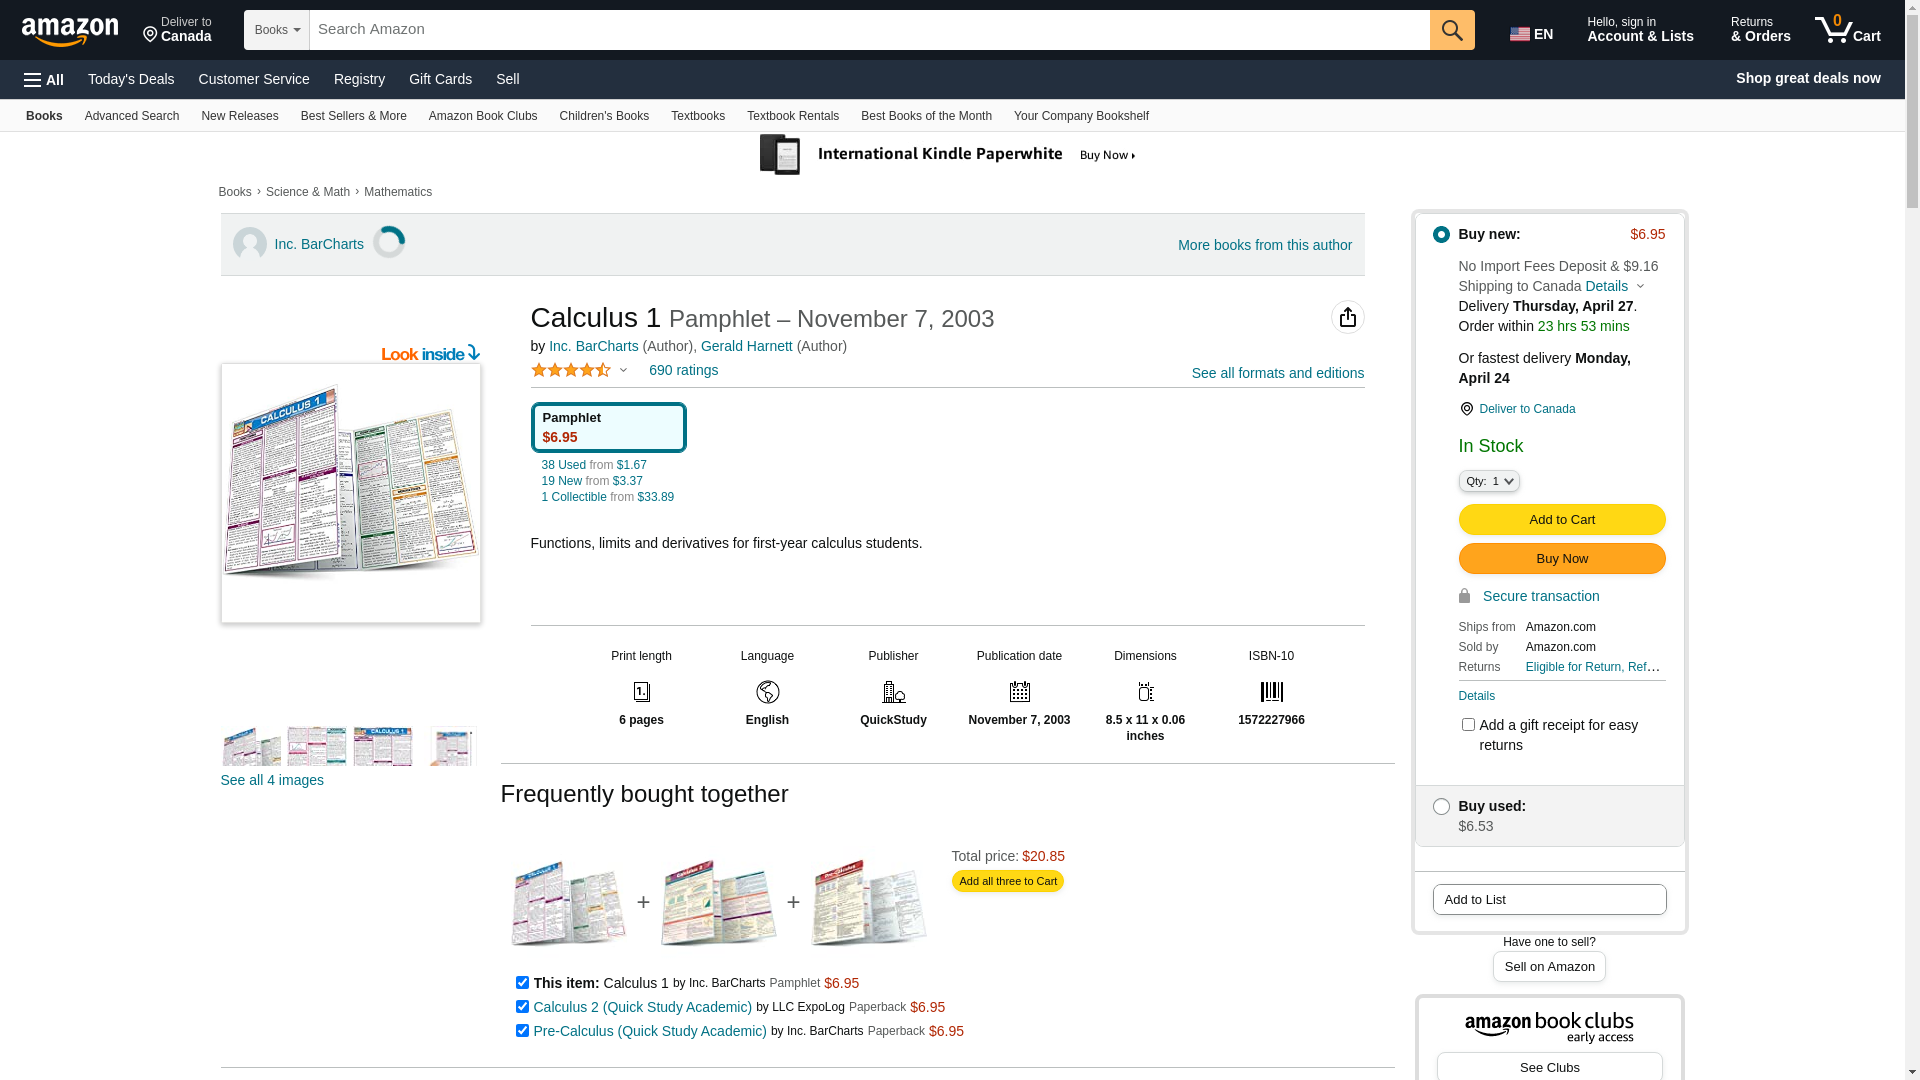Click the Deliver to Canada location icon
This screenshot has height=1080, width=1920.
[x=1466, y=409]
